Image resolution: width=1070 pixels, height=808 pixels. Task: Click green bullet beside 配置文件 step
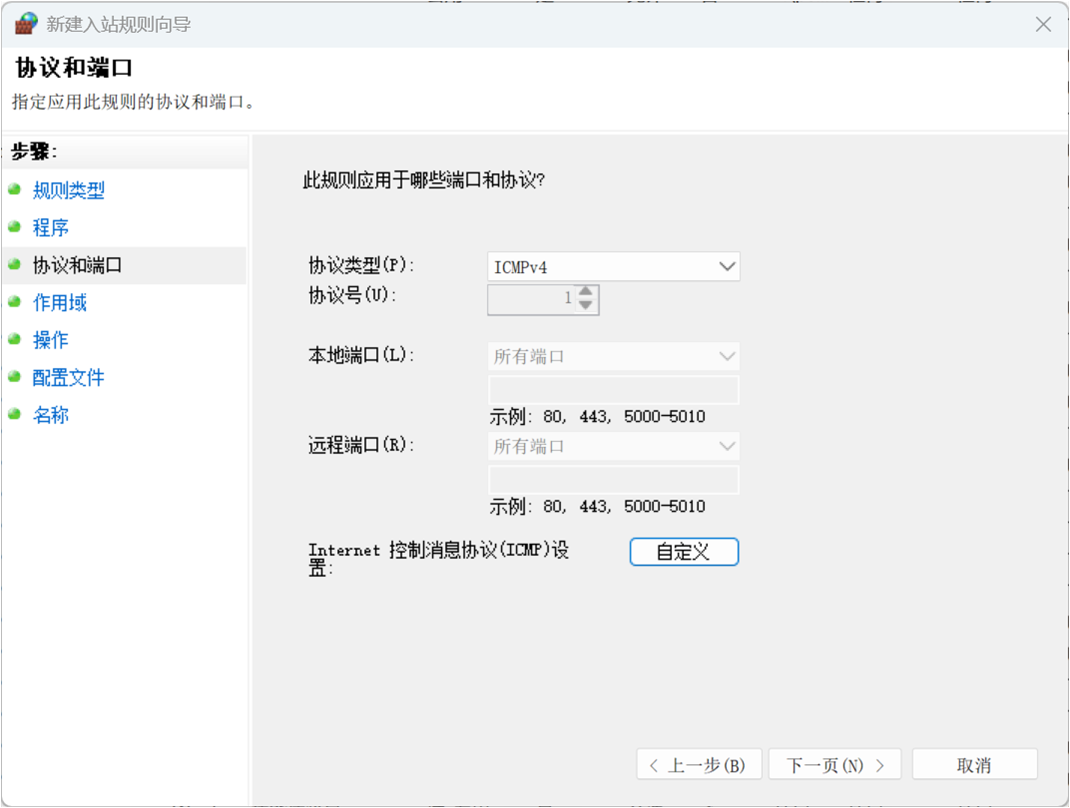pyautogui.click(x=14, y=377)
